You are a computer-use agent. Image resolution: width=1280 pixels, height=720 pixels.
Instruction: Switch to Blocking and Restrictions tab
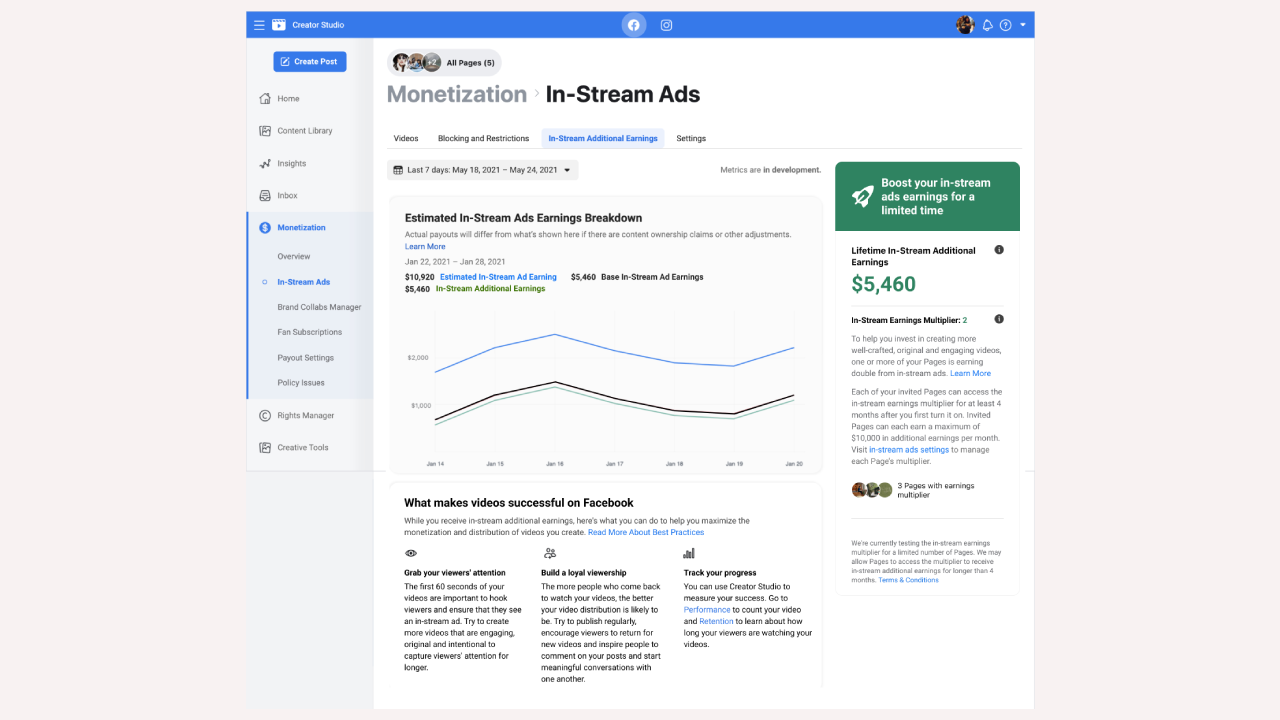tap(483, 138)
